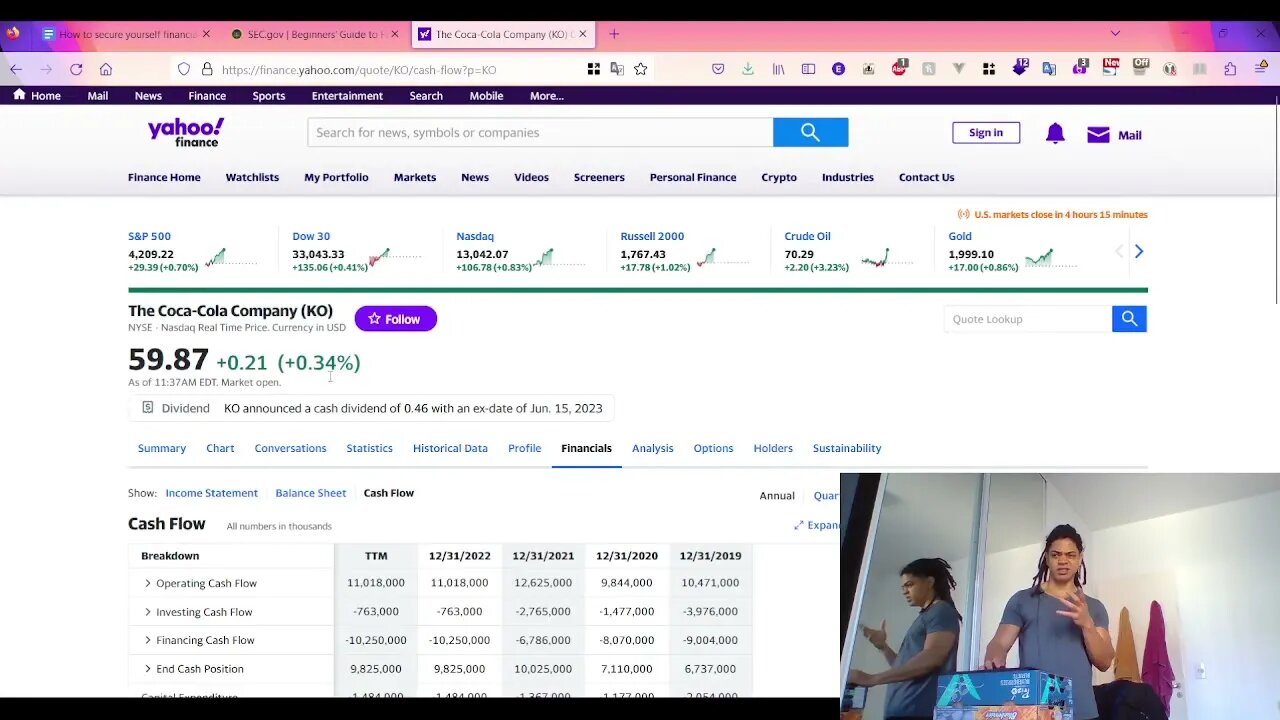
Task: Click the star in the Follow button
Action: click(374, 319)
